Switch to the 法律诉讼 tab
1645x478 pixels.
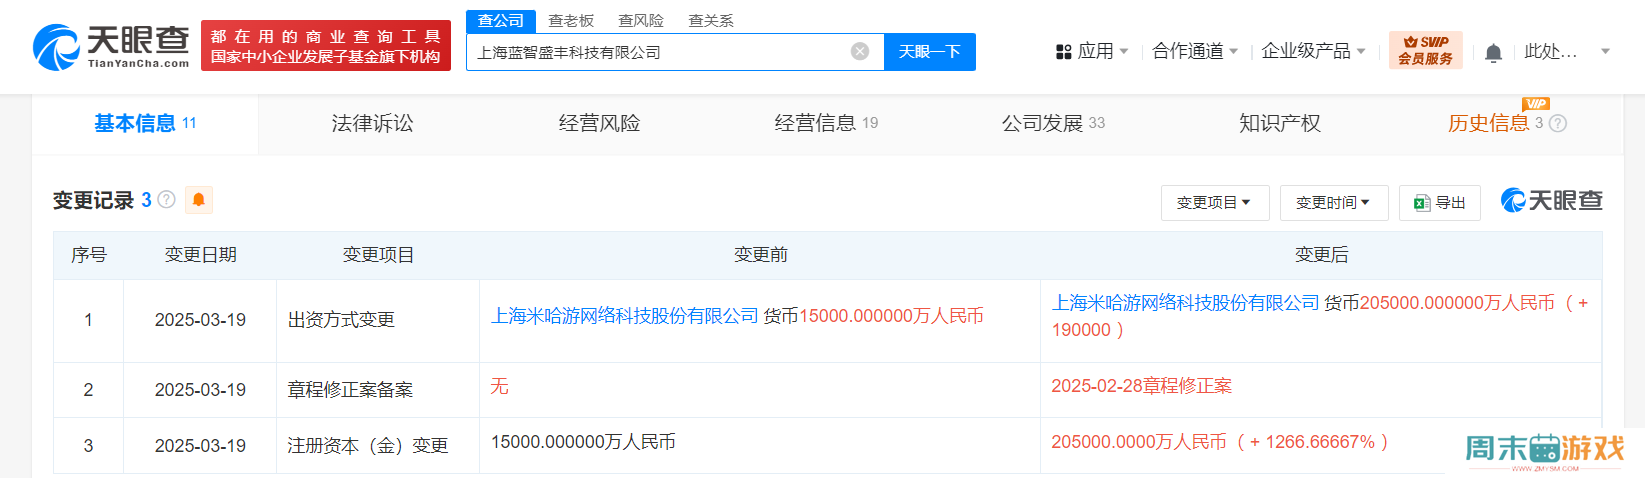[x=372, y=124]
